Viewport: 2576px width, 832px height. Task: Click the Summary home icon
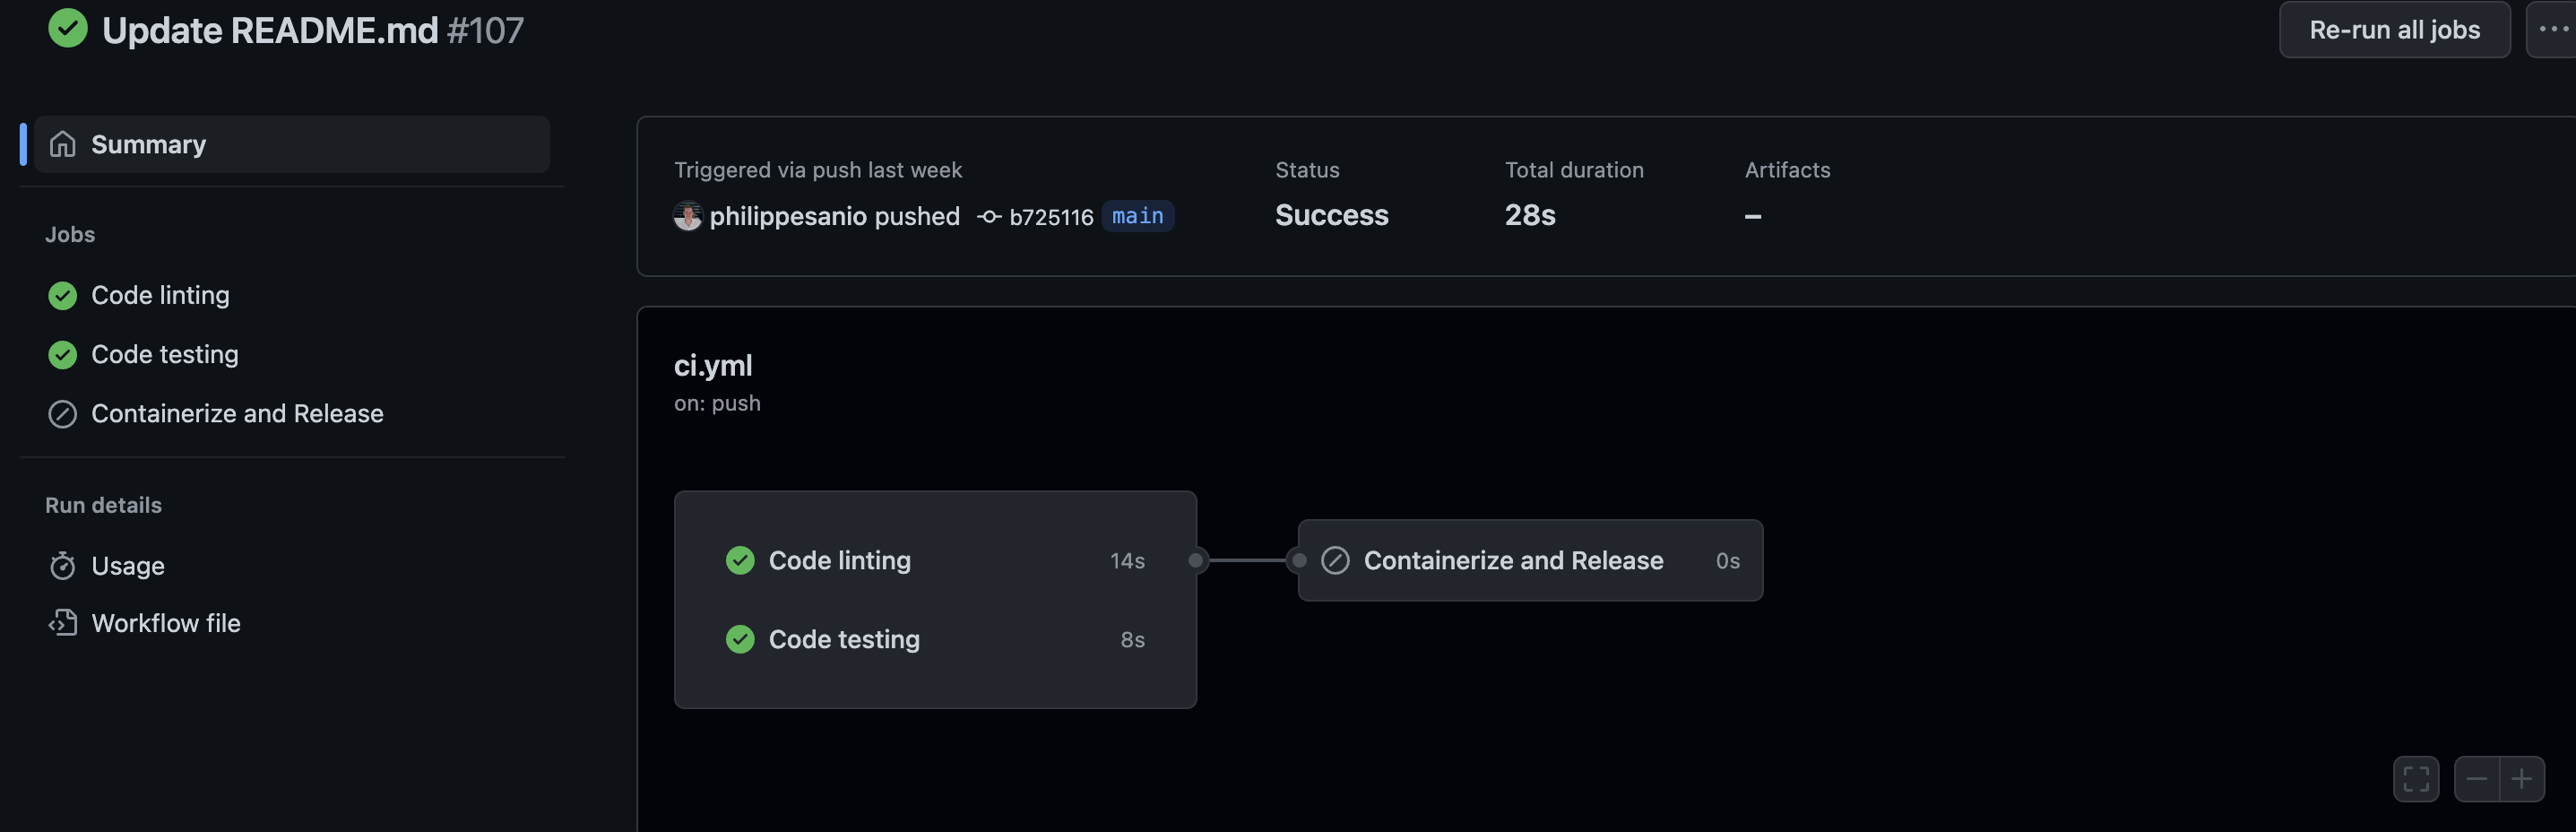click(x=62, y=143)
